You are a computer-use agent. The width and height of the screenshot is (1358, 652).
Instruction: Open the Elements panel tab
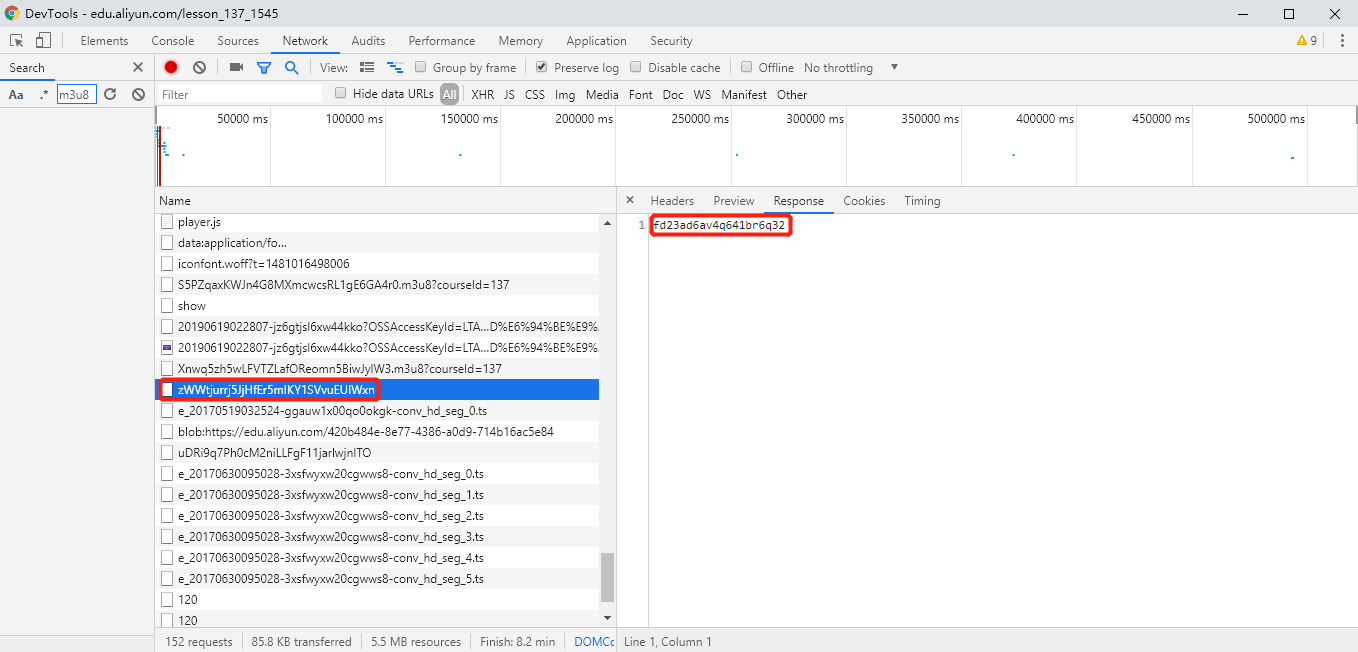click(x=104, y=41)
